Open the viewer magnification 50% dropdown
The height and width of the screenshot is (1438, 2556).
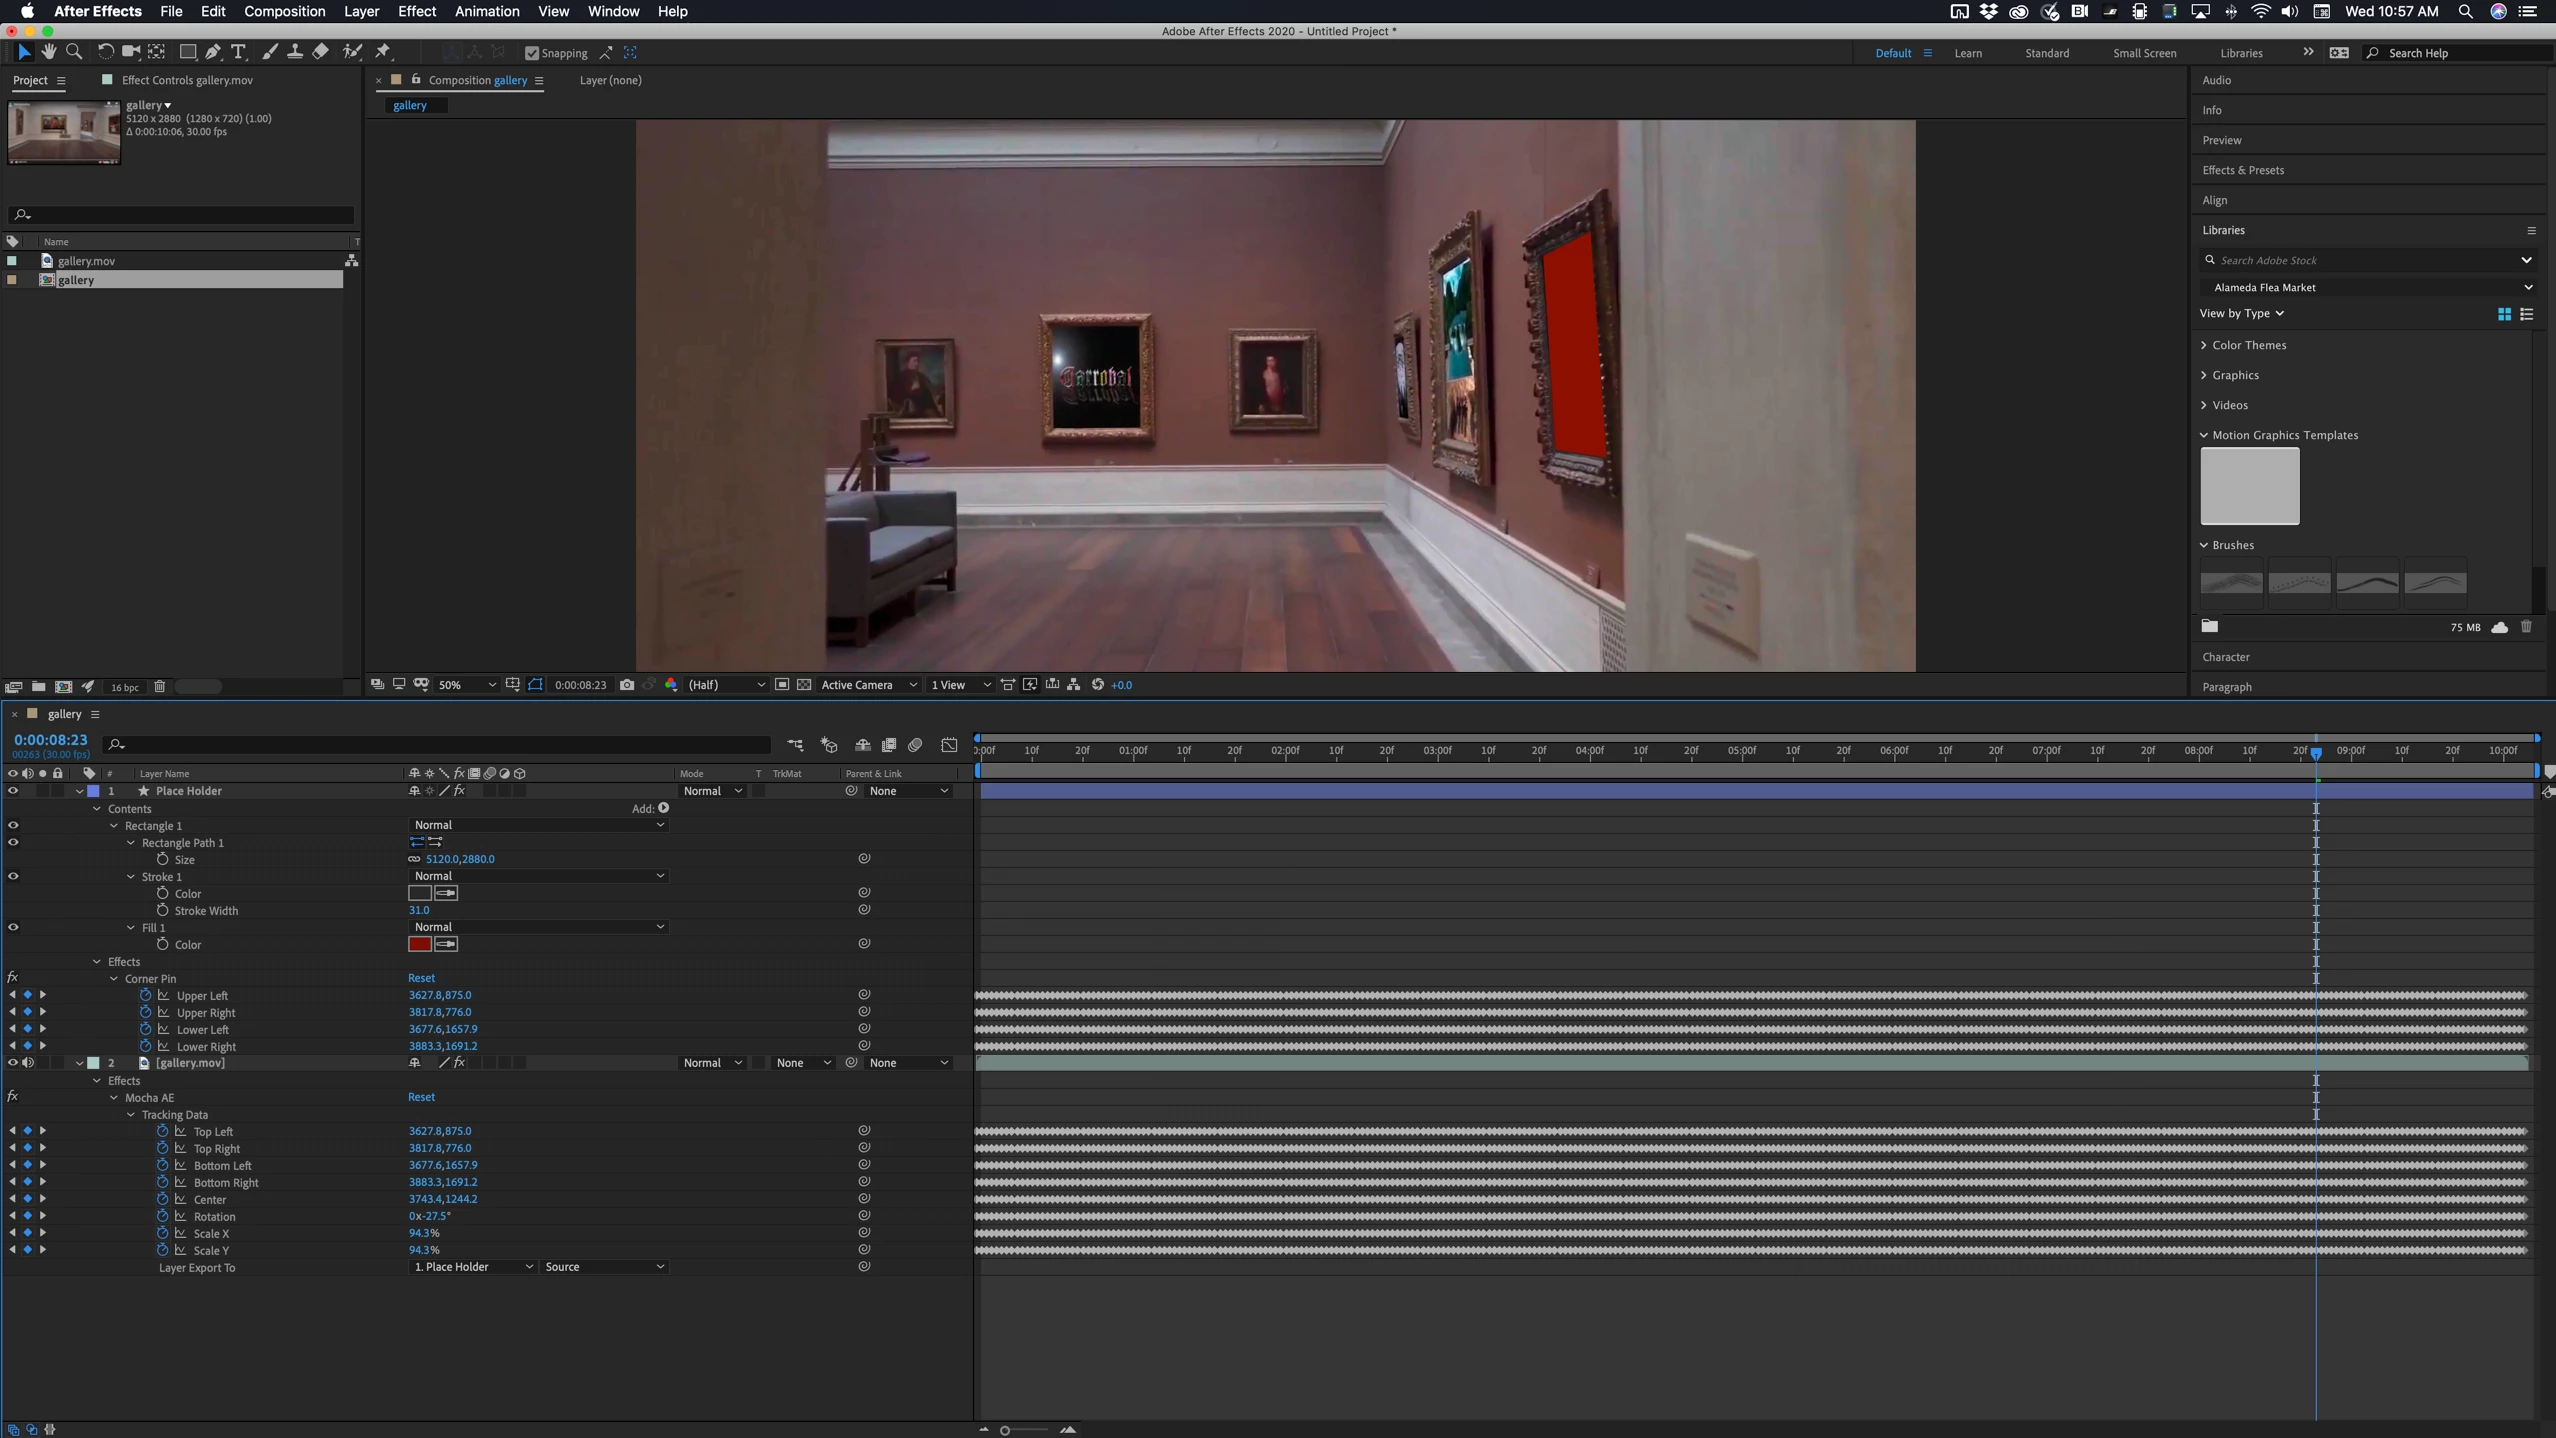[467, 685]
